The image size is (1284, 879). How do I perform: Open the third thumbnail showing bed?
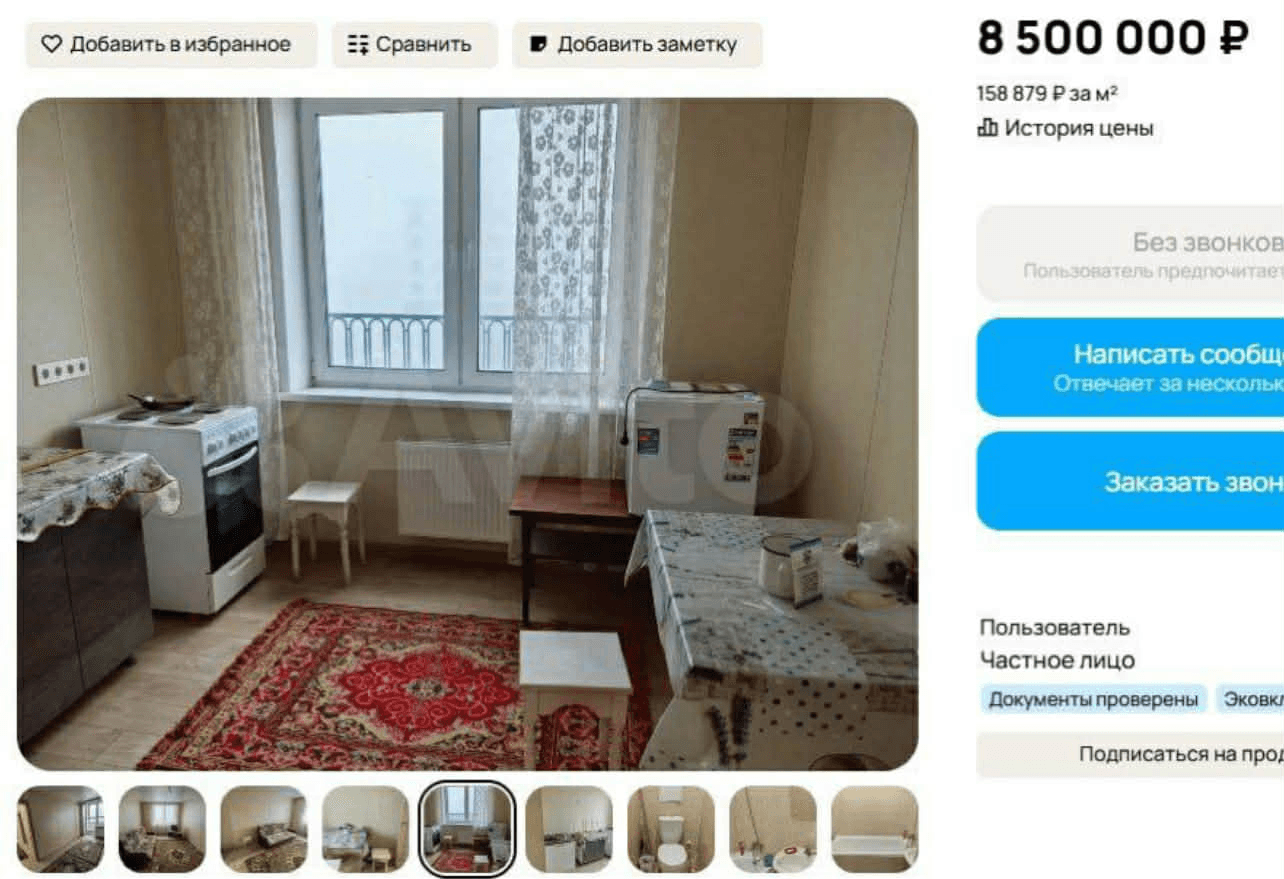[x=264, y=829]
